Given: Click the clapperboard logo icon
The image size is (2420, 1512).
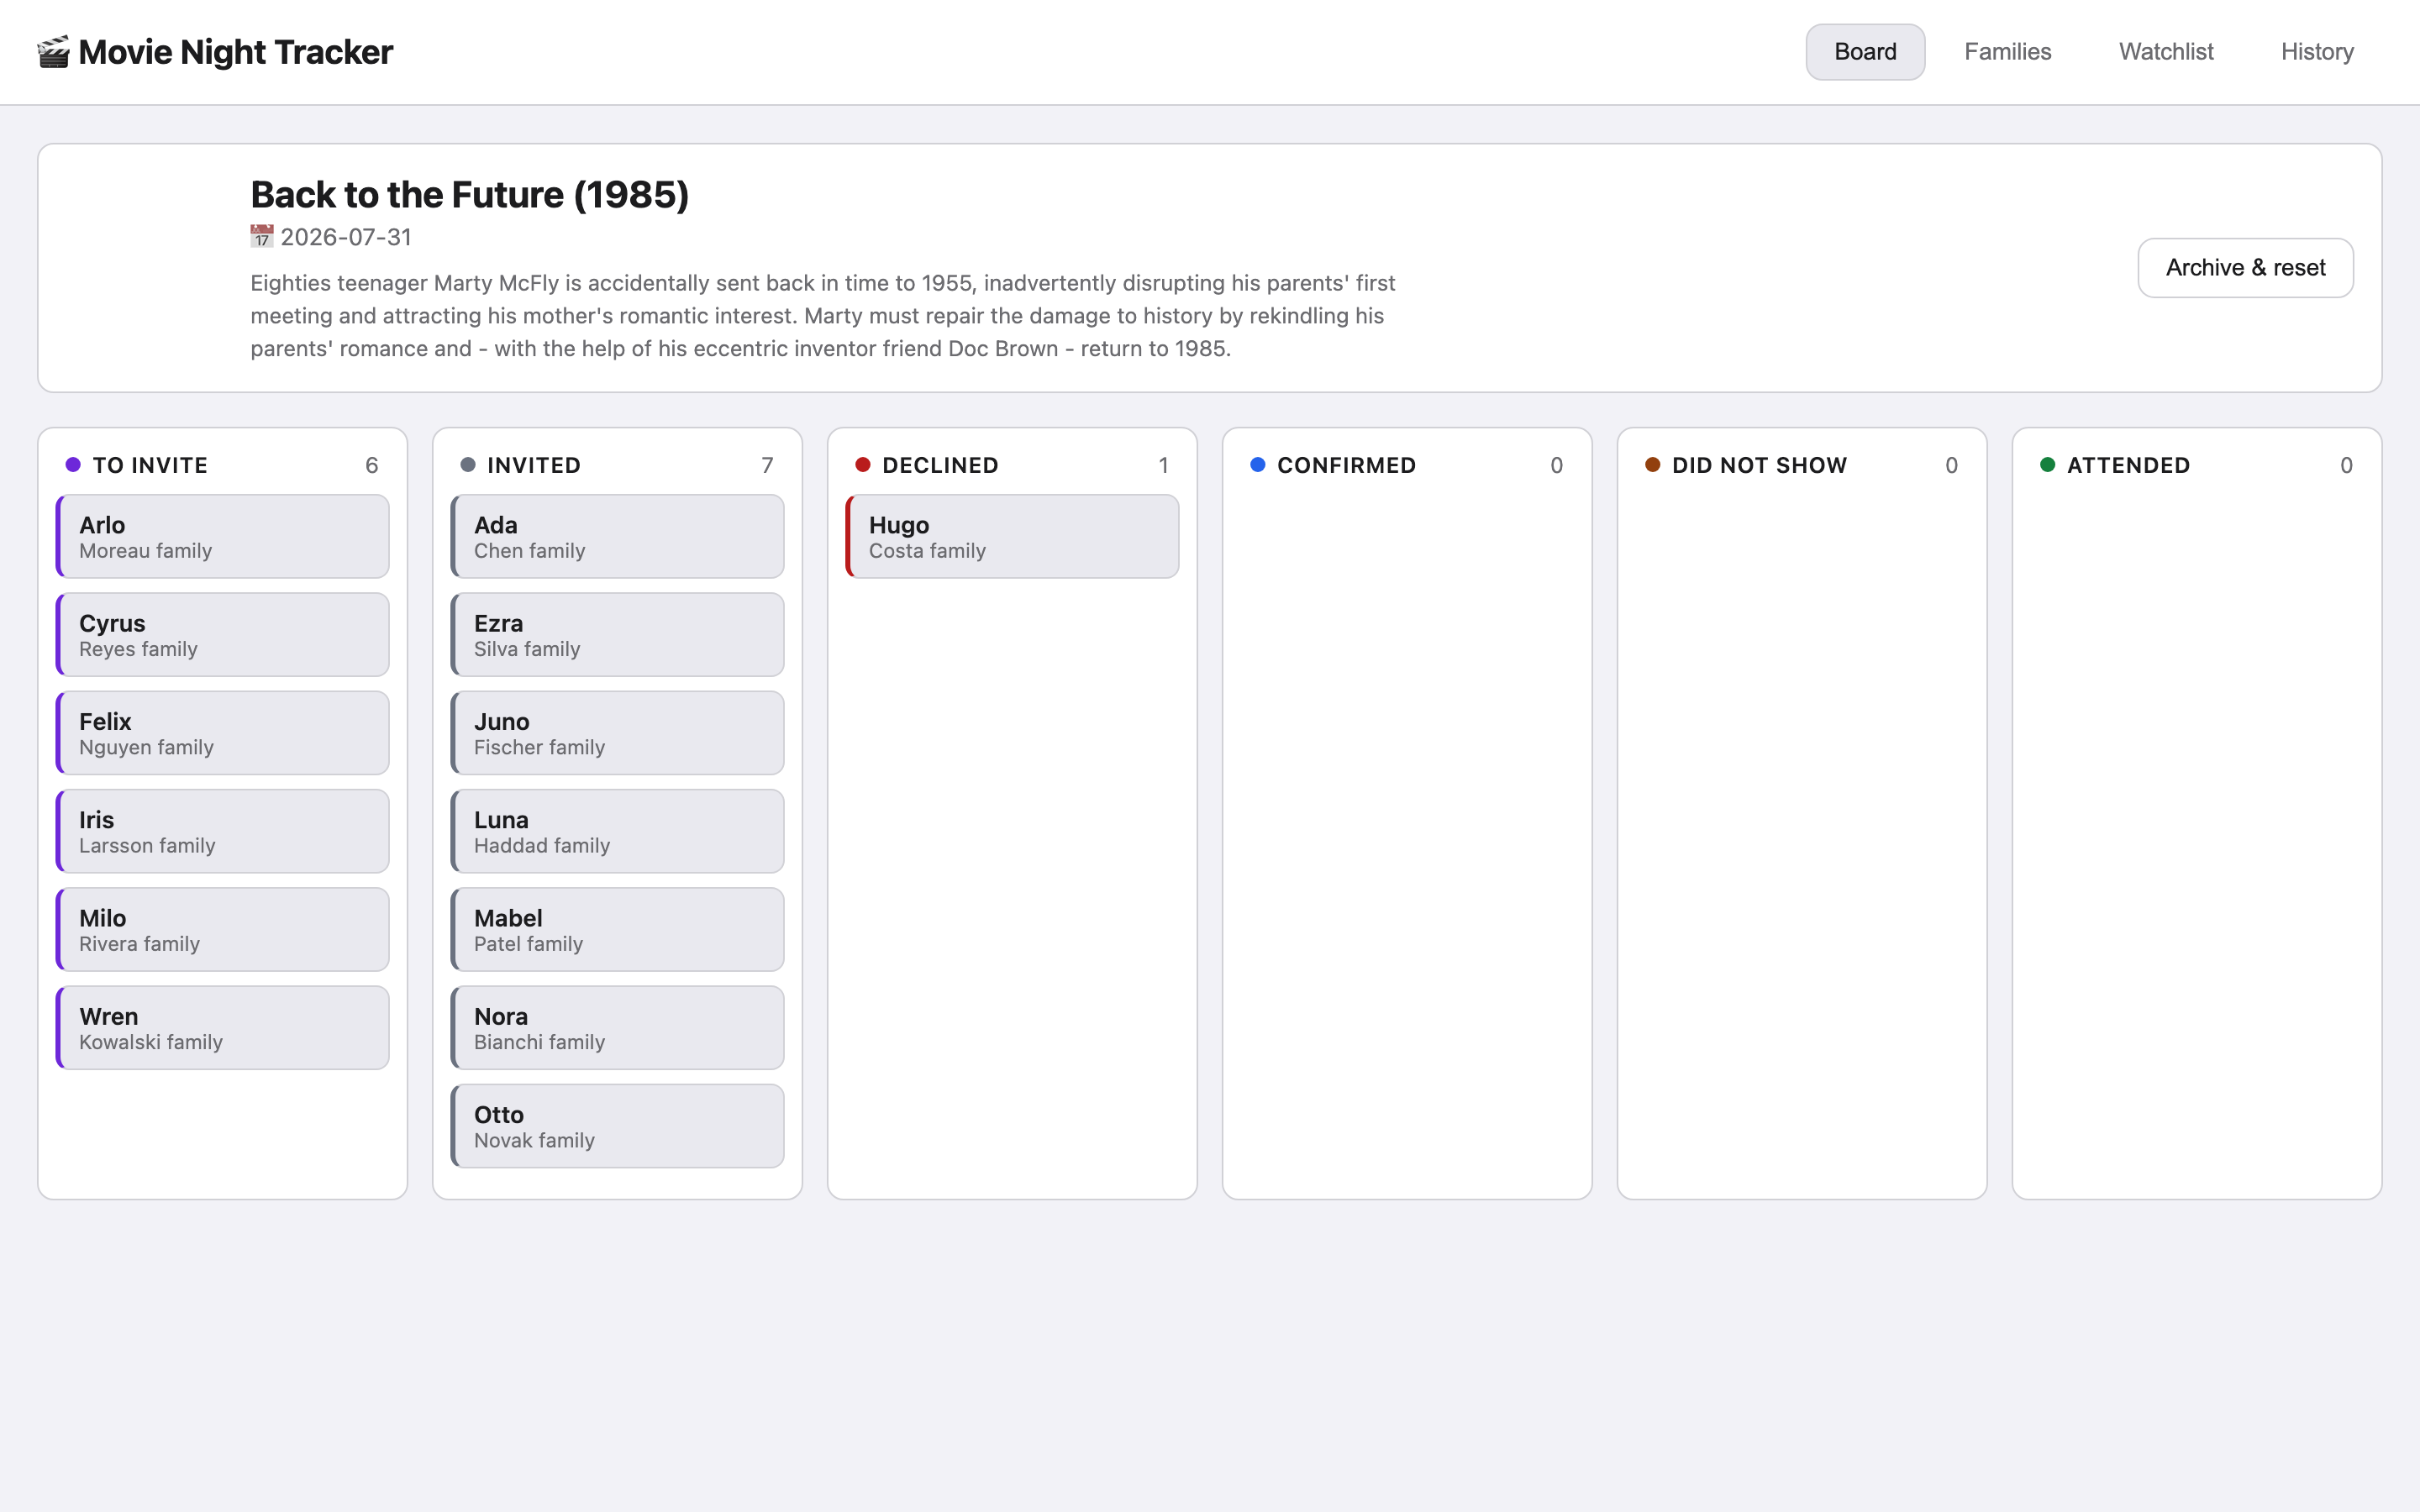Looking at the screenshot, I should coord(53,52).
